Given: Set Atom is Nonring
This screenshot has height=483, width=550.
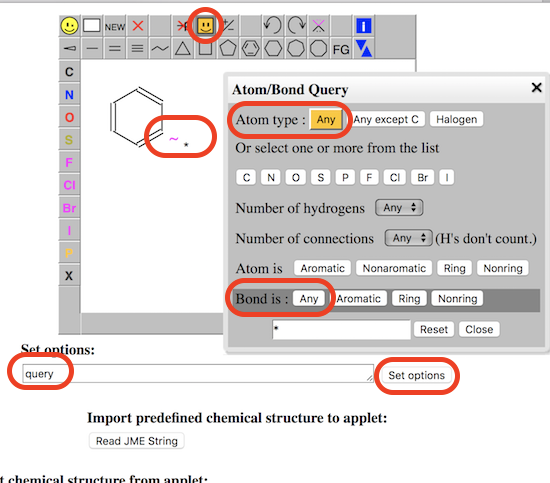Looking at the screenshot, I should click(503, 268).
